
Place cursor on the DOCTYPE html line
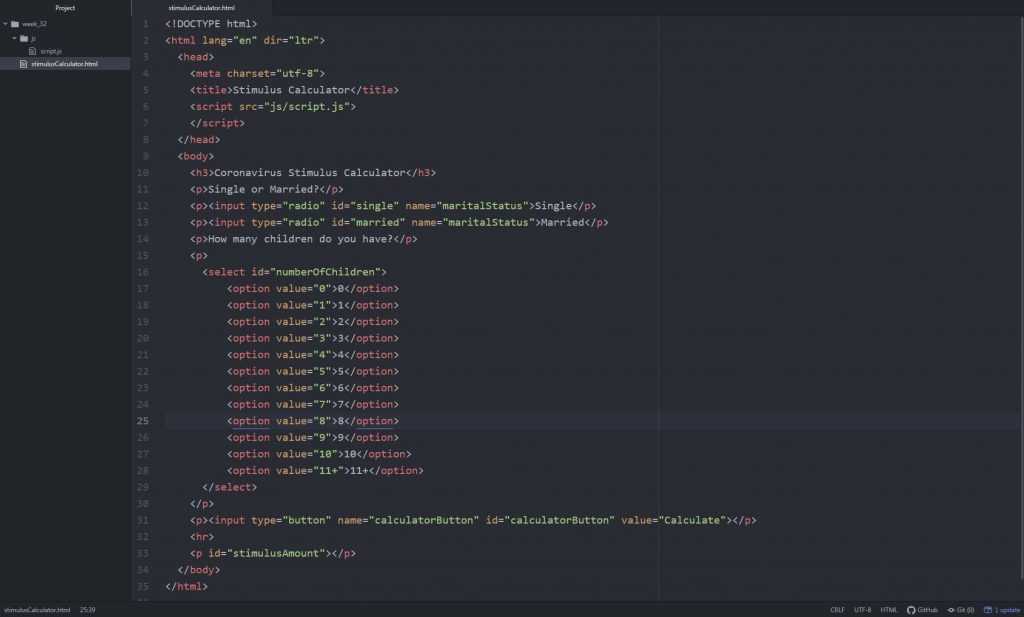coord(211,24)
